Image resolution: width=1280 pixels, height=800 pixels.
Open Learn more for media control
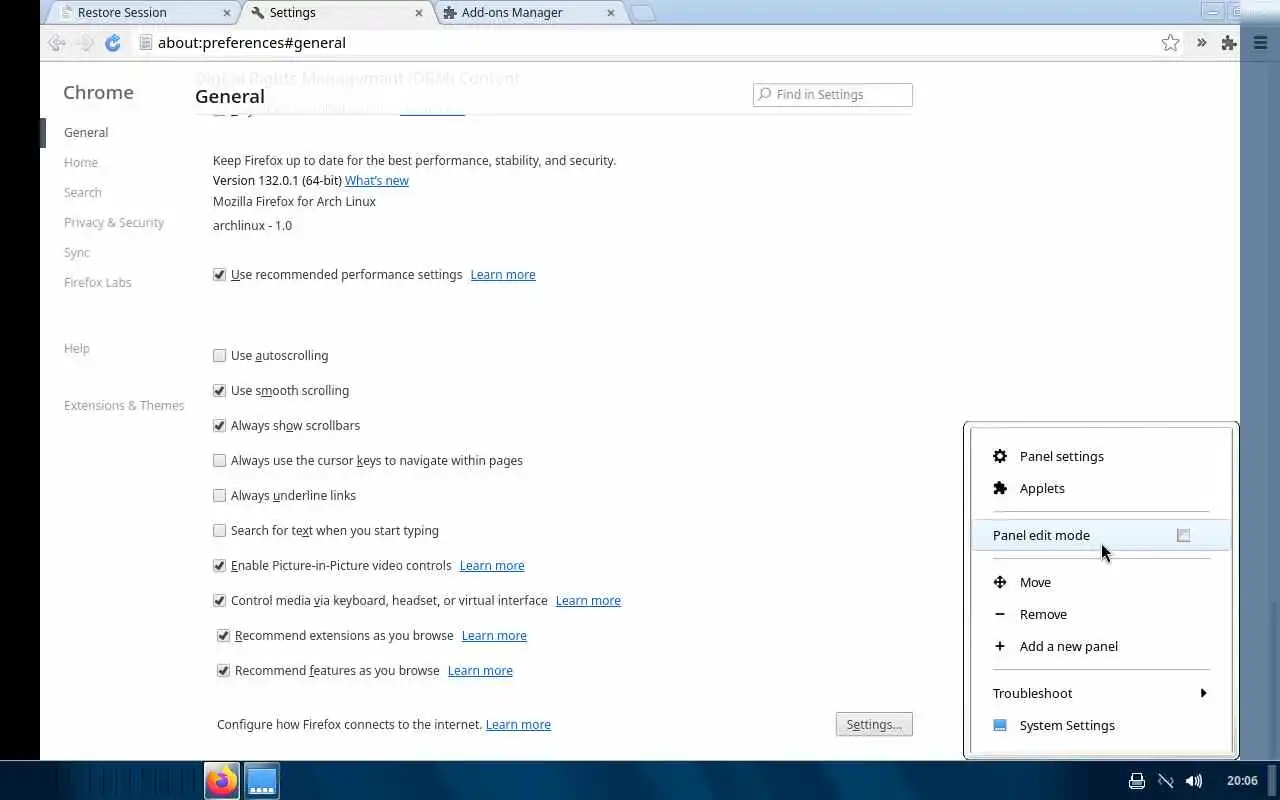(588, 600)
